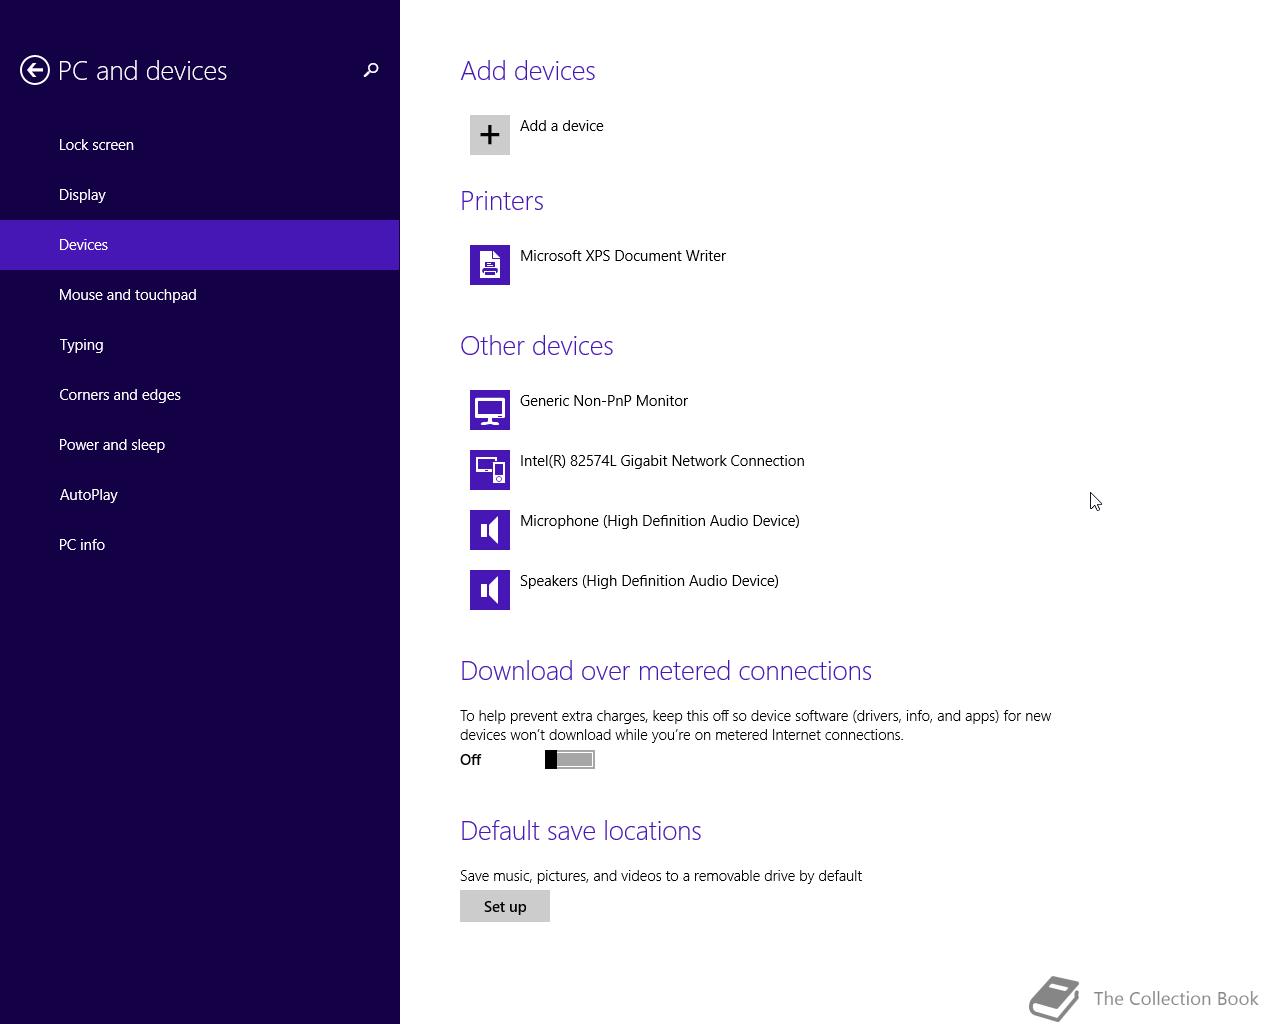Open the AutoPlay settings

pos(200,495)
